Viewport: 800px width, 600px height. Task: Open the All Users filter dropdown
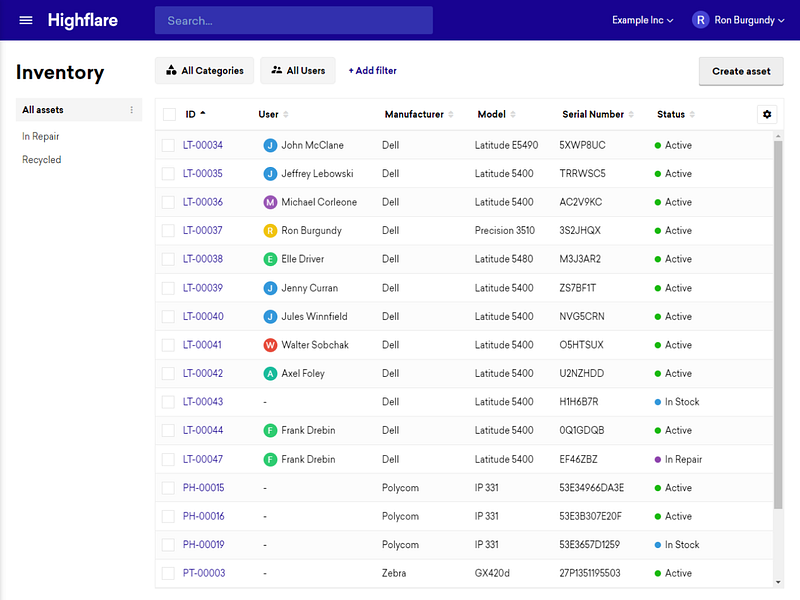coord(298,70)
